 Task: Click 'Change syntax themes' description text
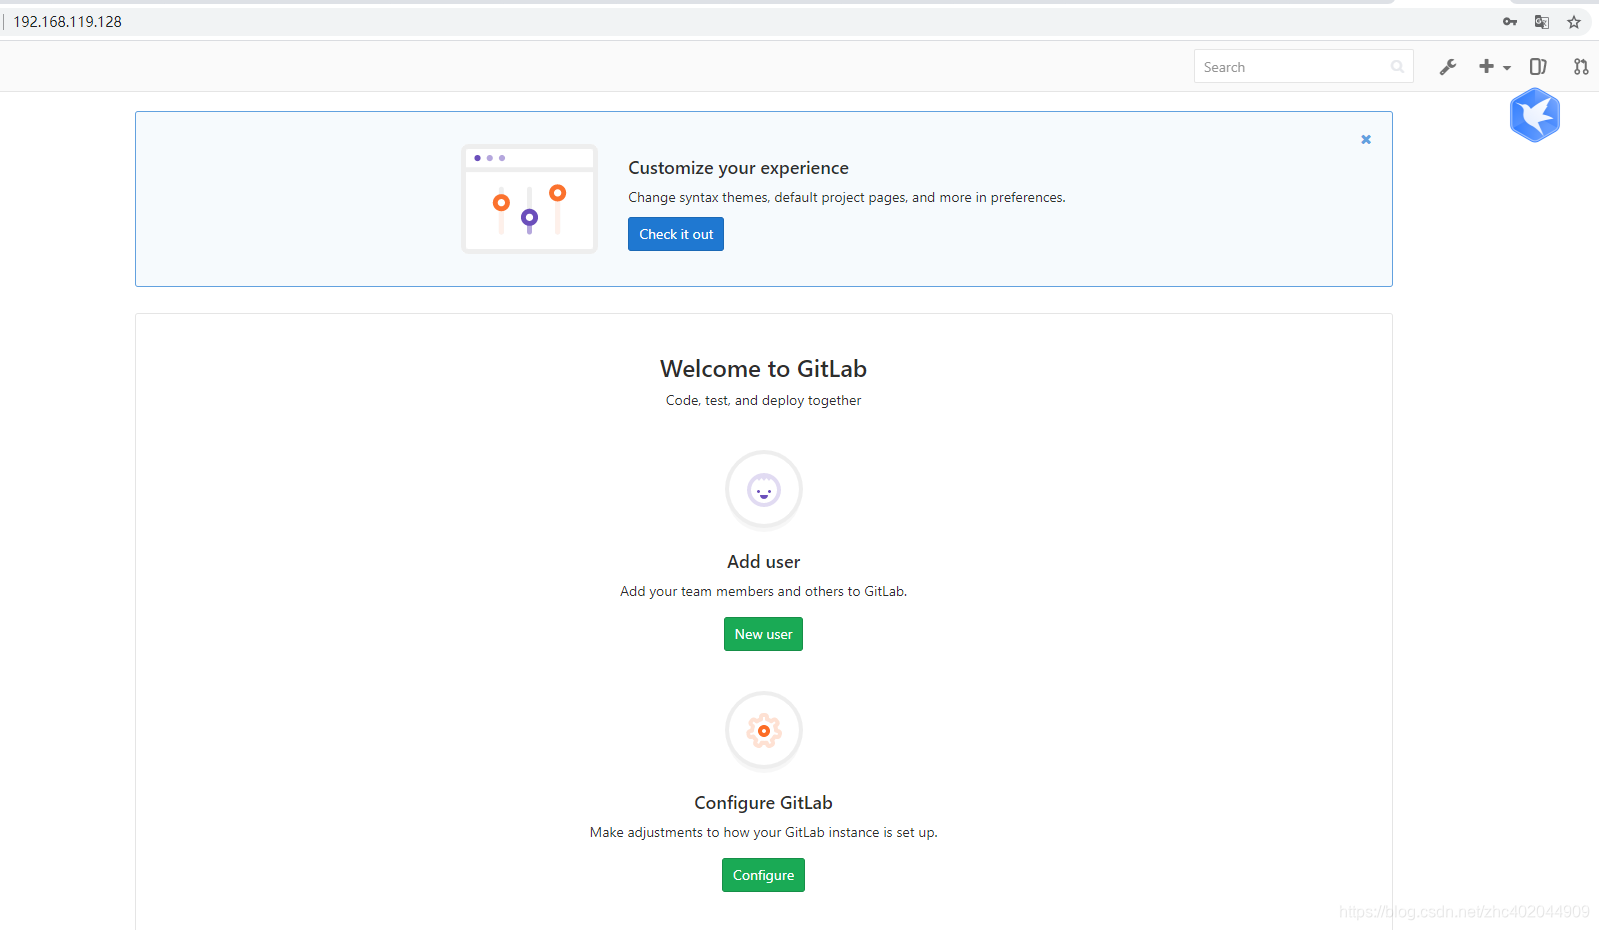click(x=846, y=197)
